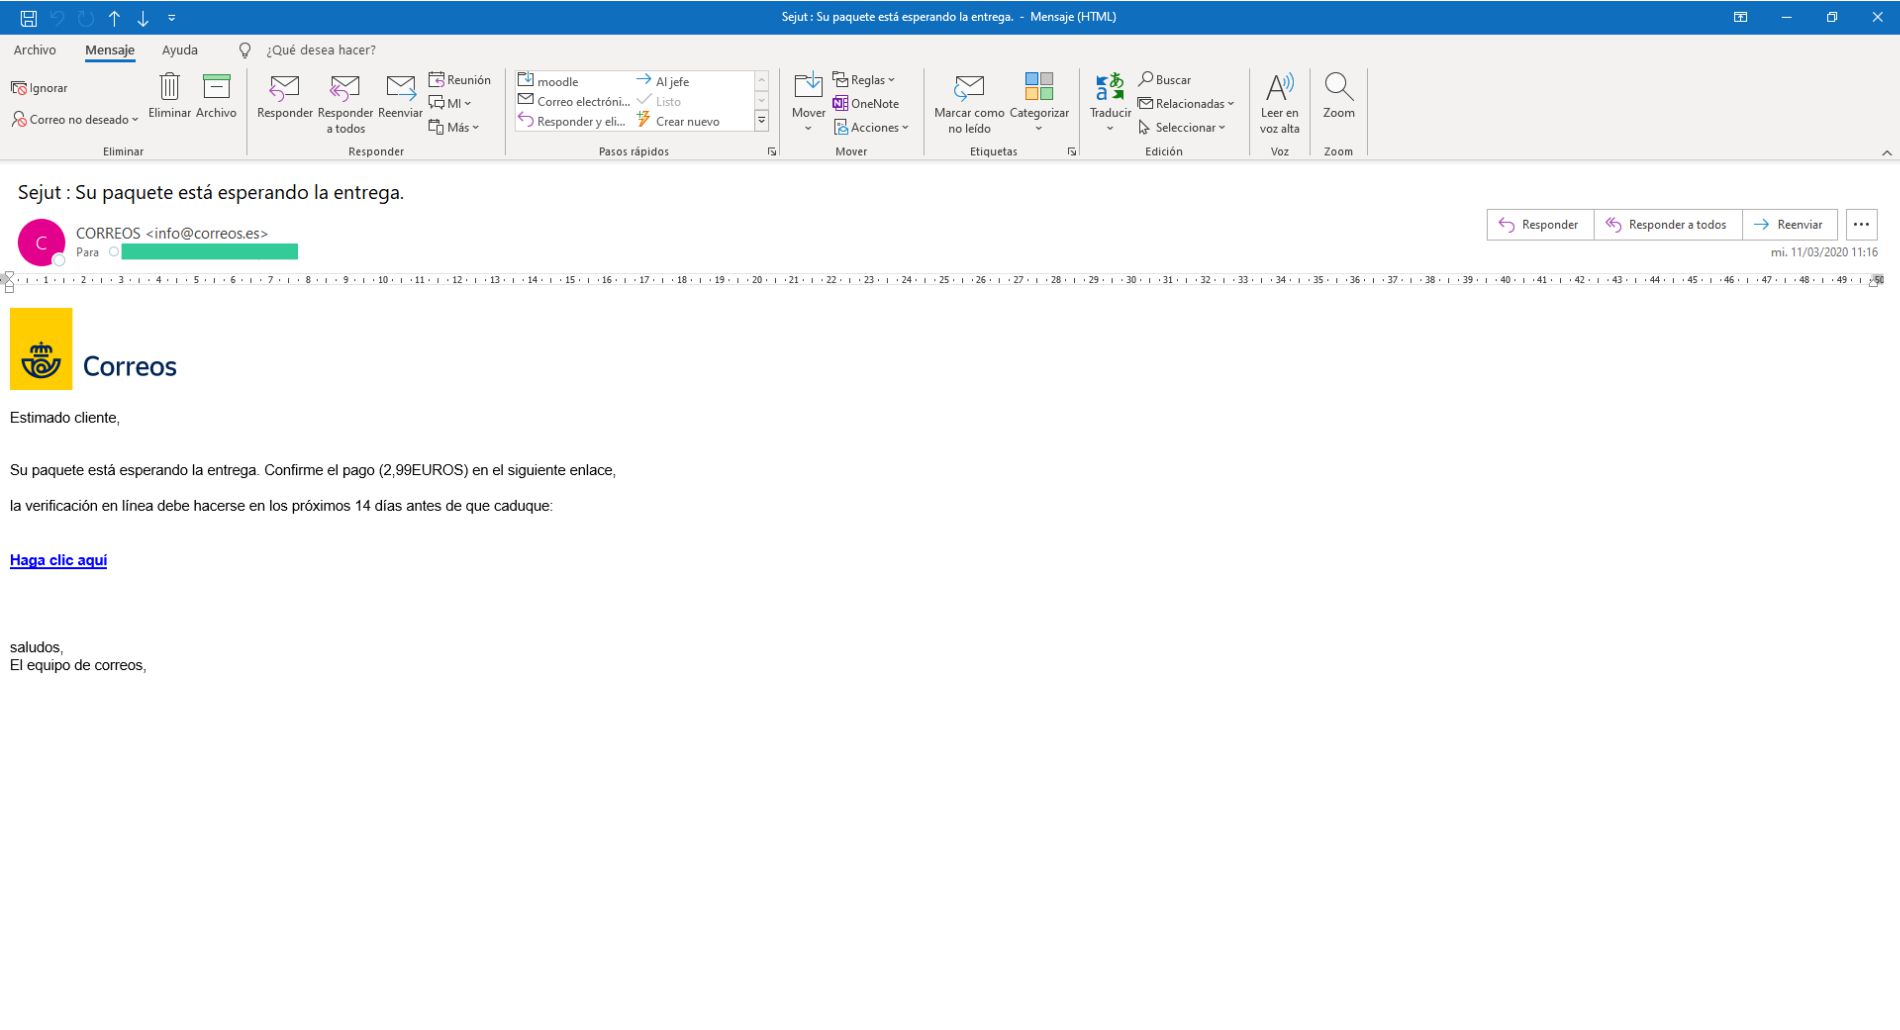
Task: Click the Eliminar trash icon
Action: point(169,89)
